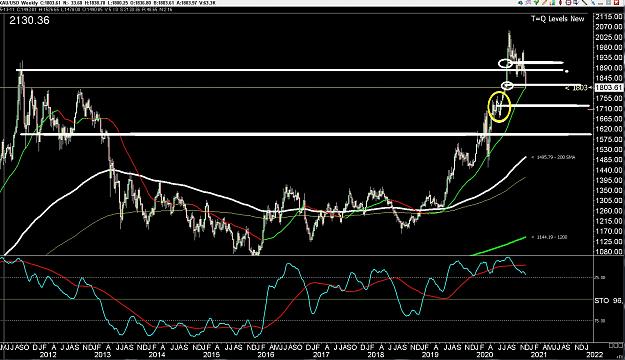Click the purple icon in the chart toolbar
Screen dimensions: 625x360
(x=528, y=2)
